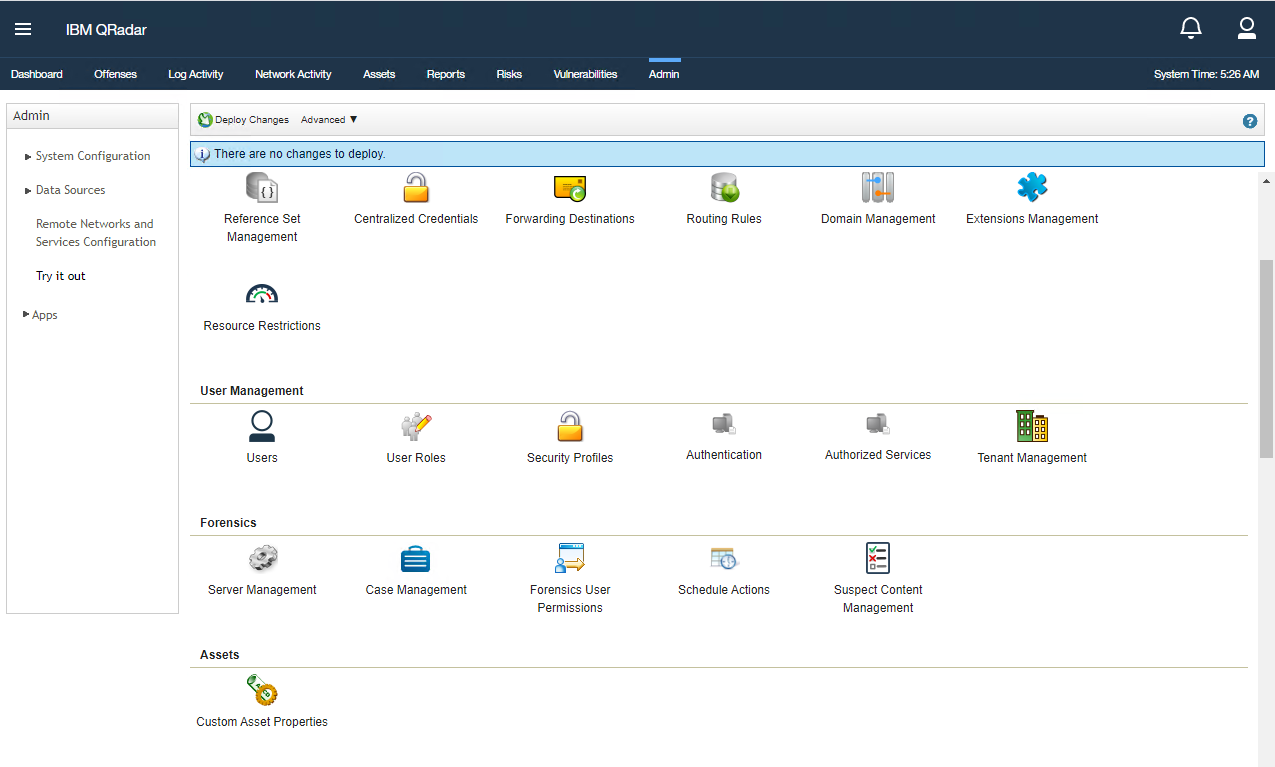The image size is (1275, 767).
Task: Open Domain Management icon
Action: (878, 187)
